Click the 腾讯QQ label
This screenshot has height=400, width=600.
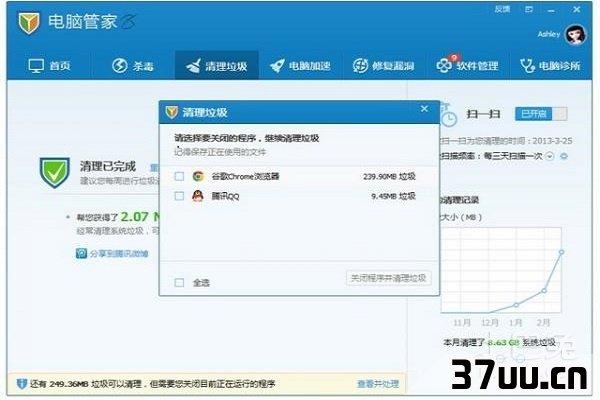[225, 196]
